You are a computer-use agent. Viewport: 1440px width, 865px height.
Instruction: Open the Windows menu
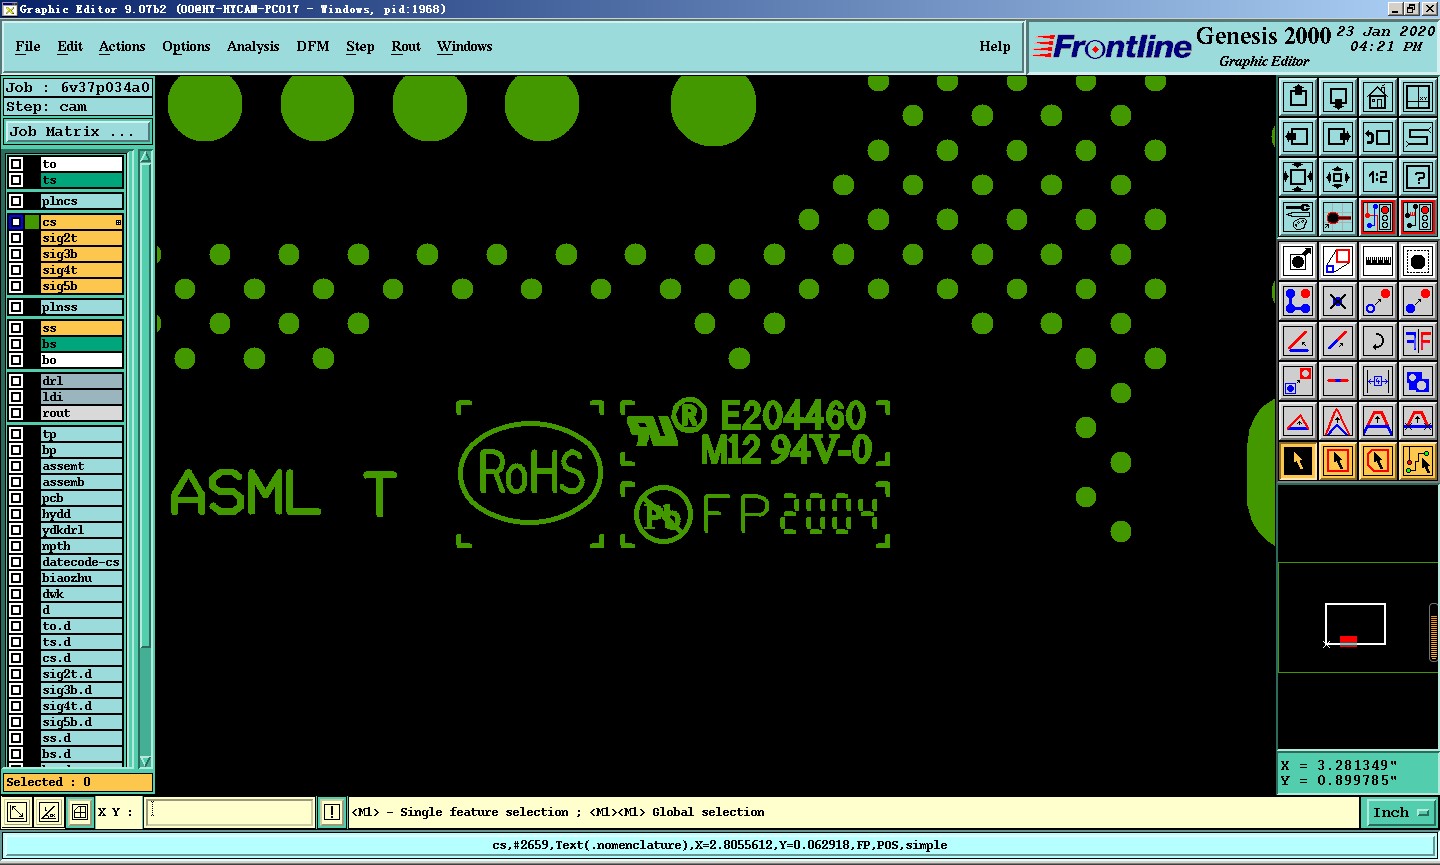coord(465,46)
